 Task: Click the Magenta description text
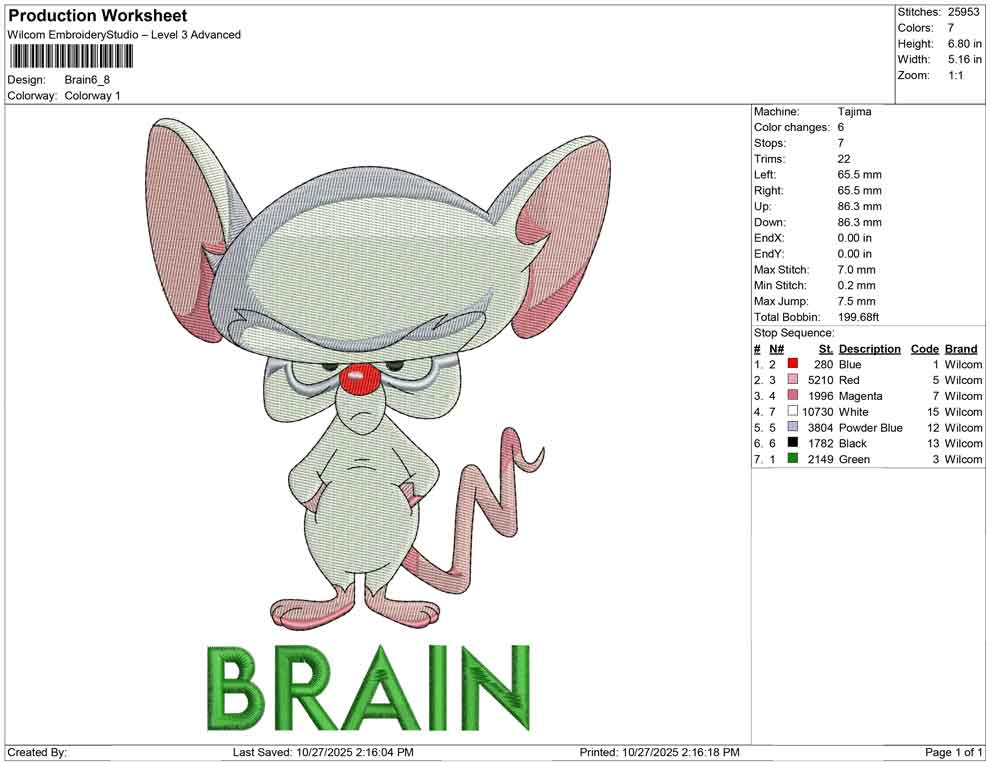pos(861,396)
